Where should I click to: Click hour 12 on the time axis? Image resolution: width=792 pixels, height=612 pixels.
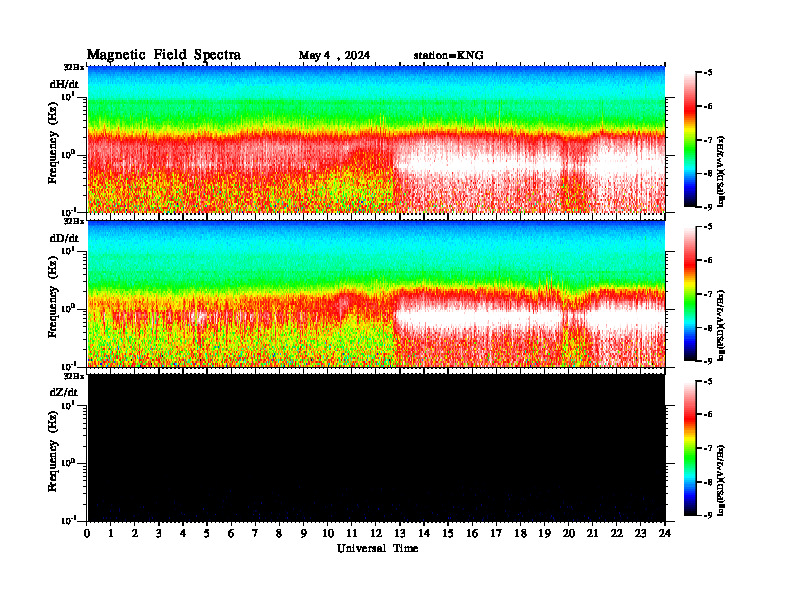(376, 534)
